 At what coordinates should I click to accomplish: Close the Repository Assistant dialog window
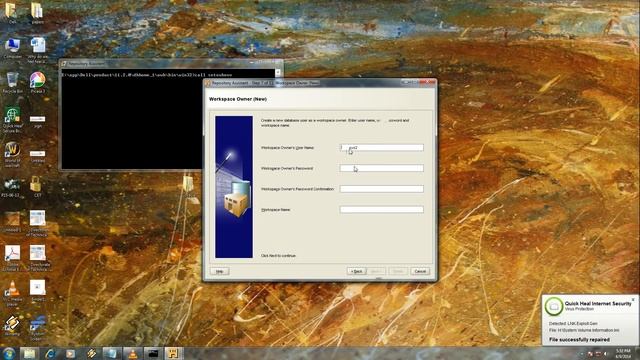pos(428,82)
